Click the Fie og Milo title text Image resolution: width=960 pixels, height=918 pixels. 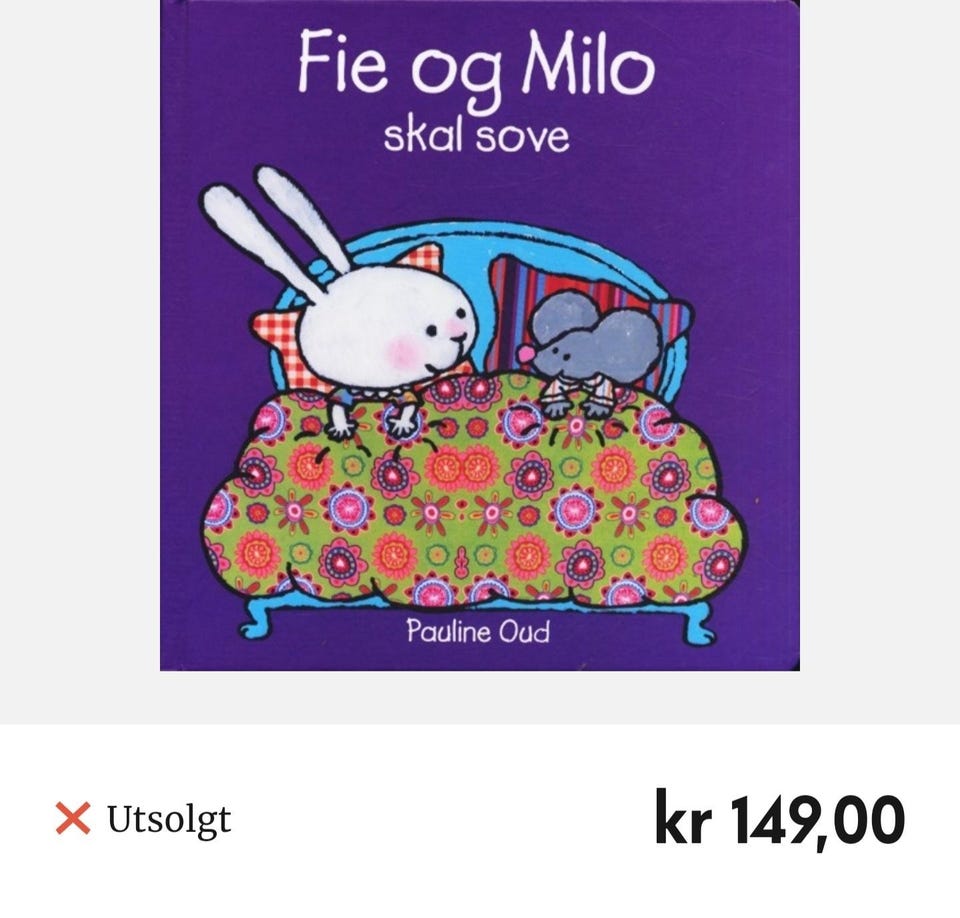(x=476, y=66)
